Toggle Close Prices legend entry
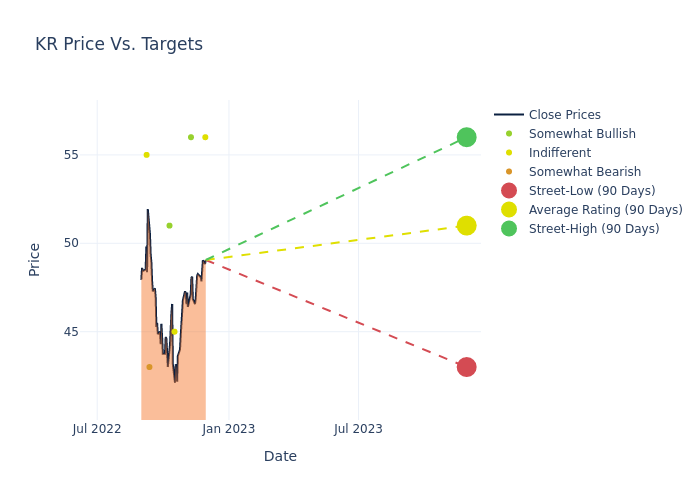This screenshot has height=500, width=700. (564, 115)
